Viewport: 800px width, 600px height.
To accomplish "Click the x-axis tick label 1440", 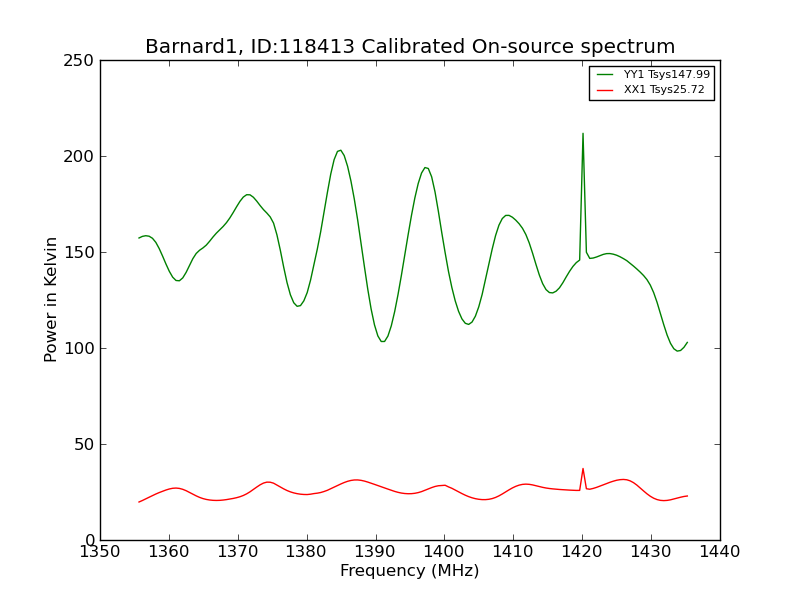I will click(720, 552).
